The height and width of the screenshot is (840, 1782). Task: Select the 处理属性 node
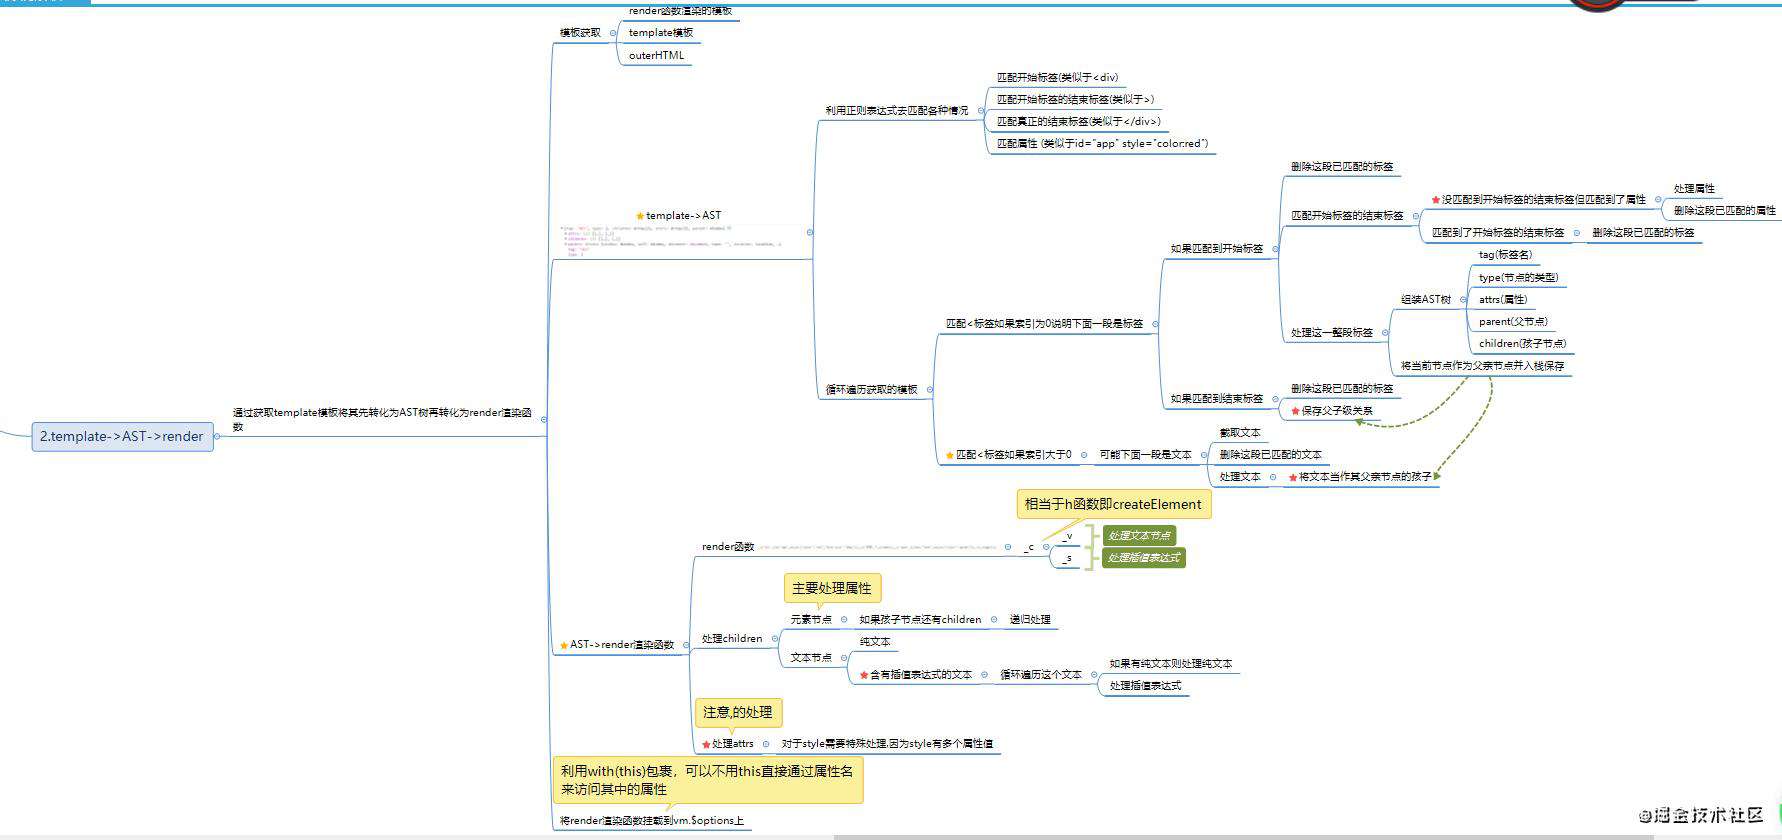1694,189
